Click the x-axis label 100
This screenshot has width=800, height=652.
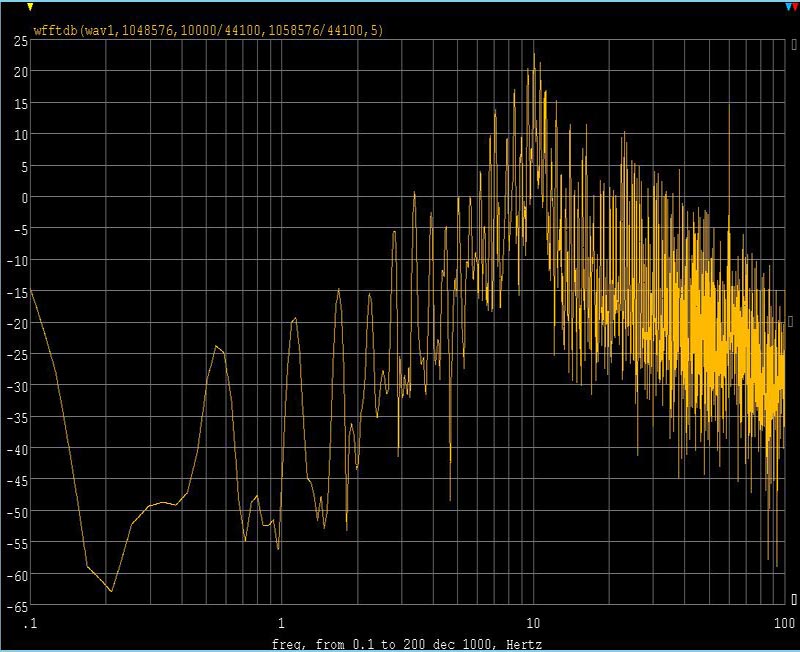[785, 623]
